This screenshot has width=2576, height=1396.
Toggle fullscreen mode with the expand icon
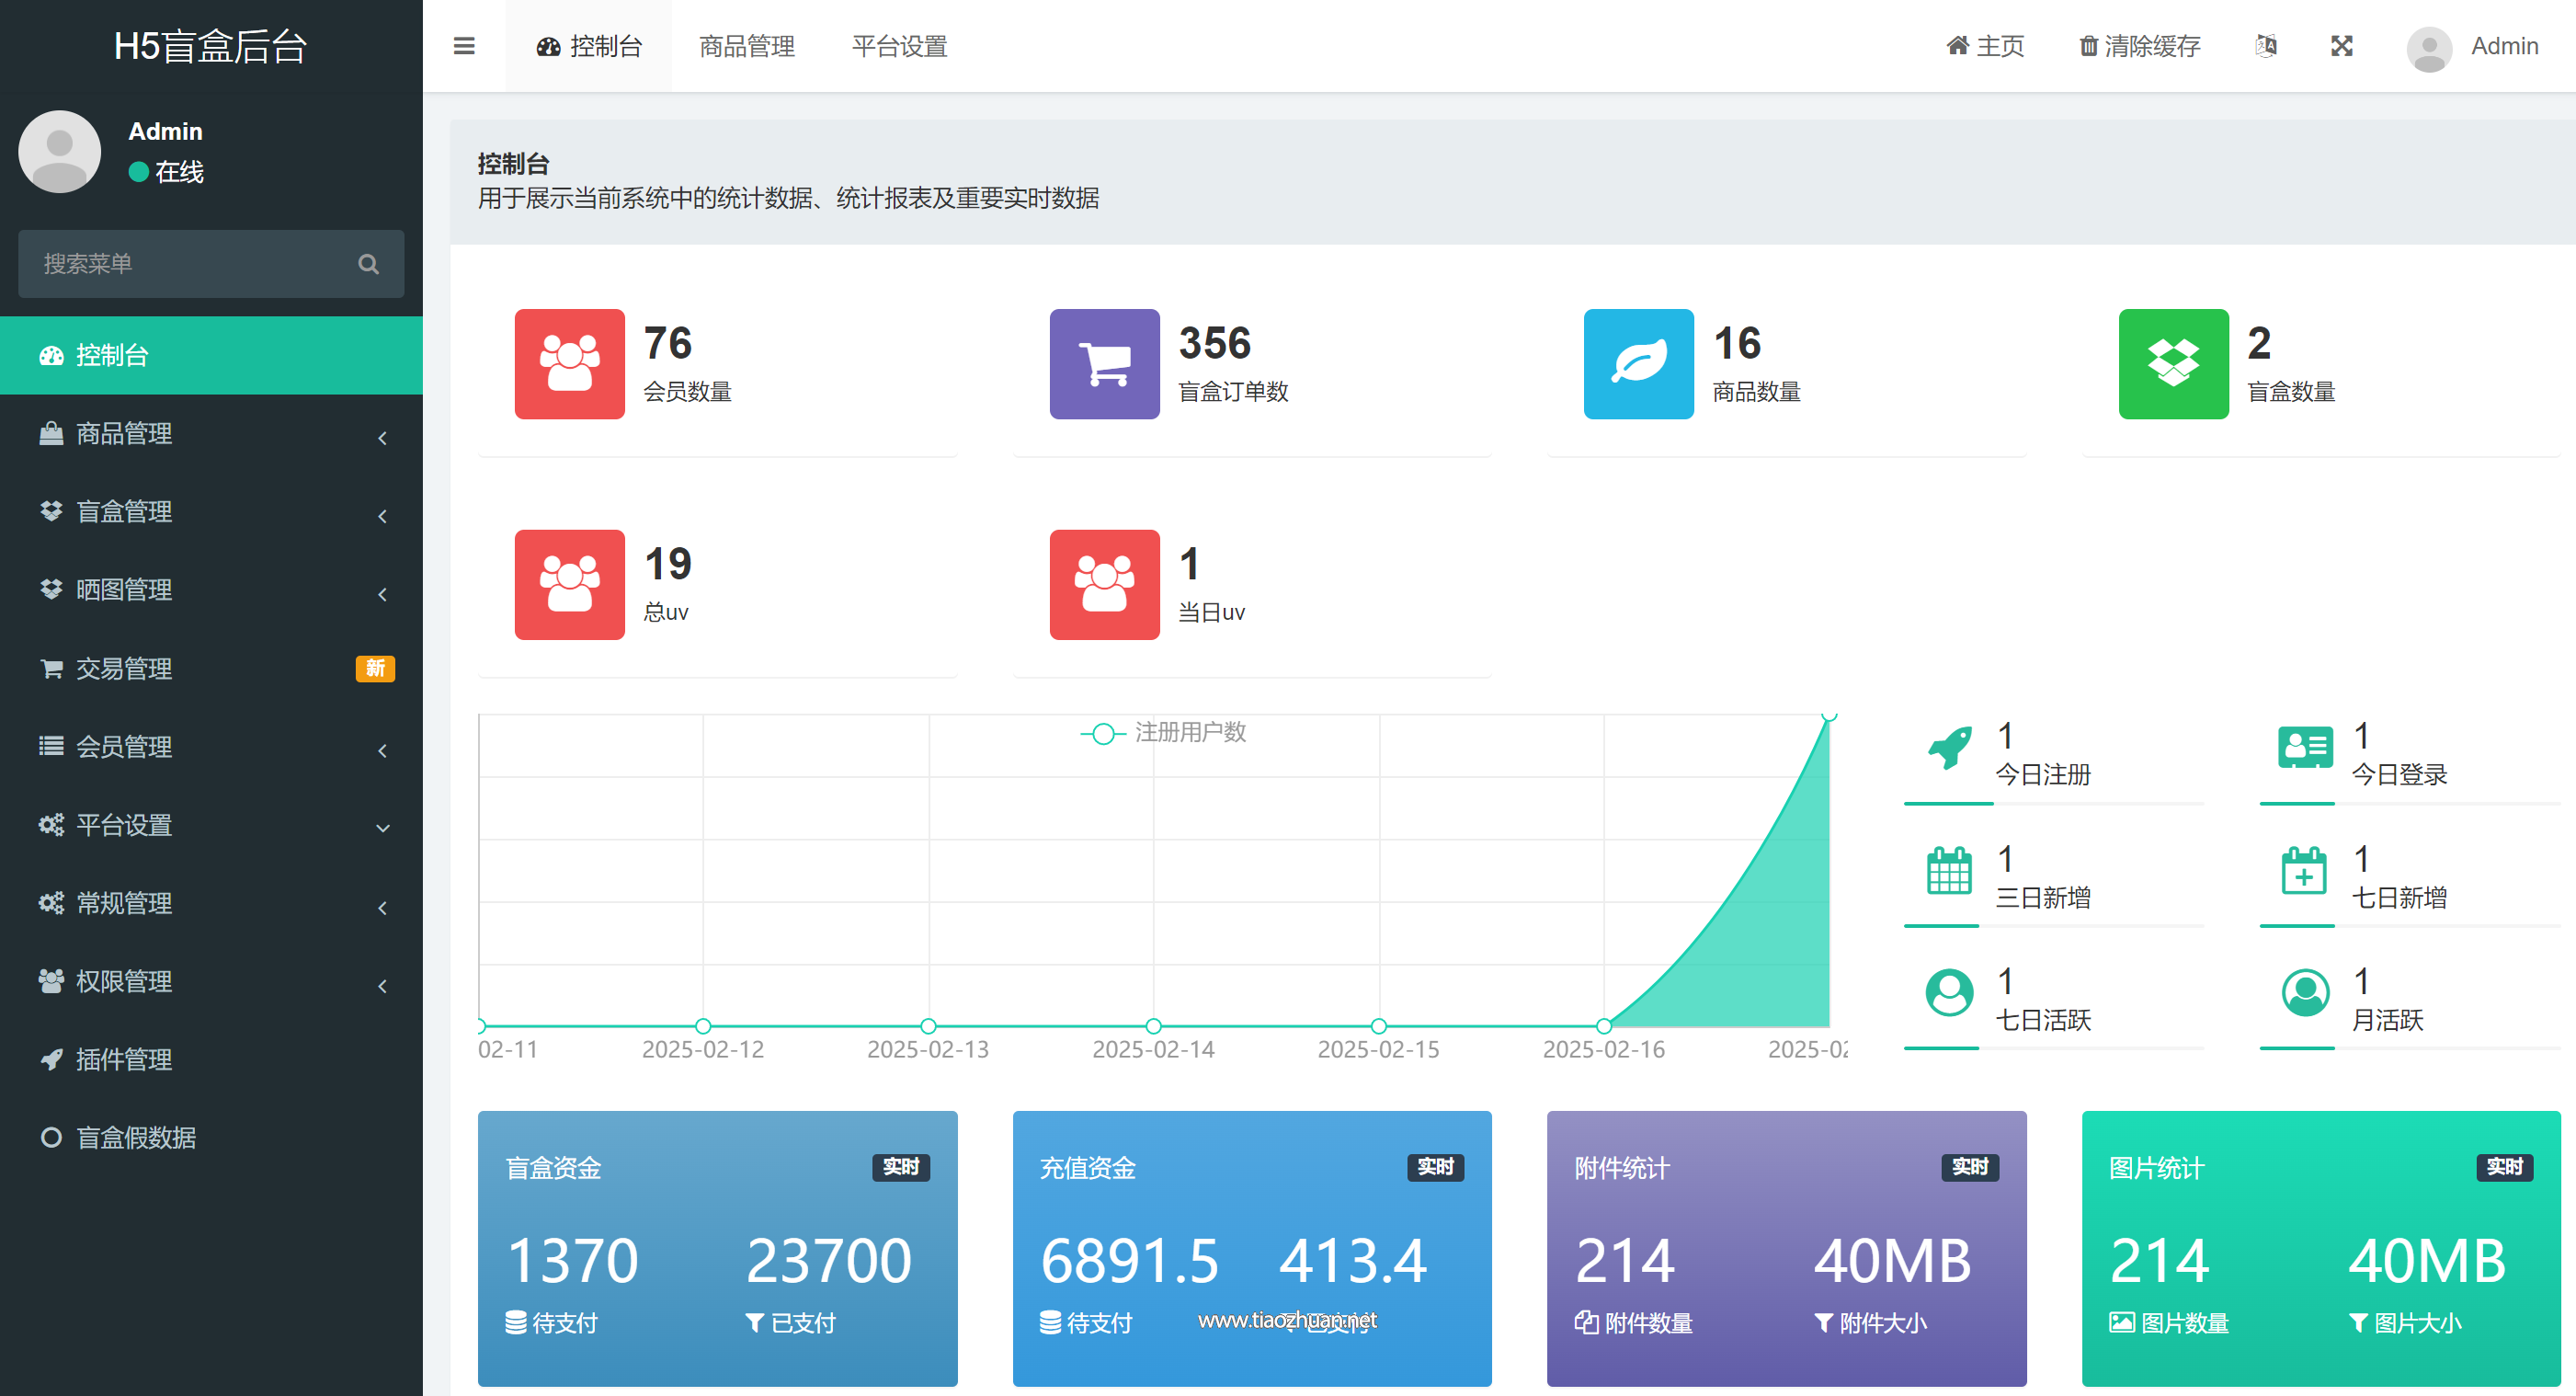[x=2342, y=46]
